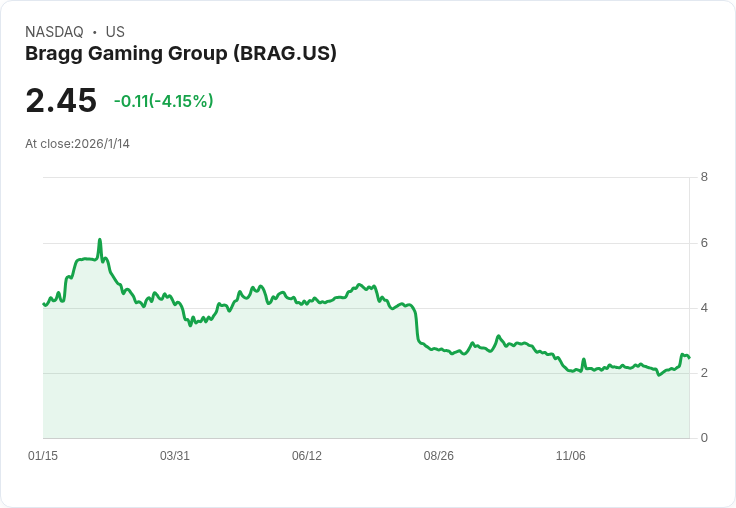Click the highest price peak above 6
Image resolution: width=736 pixels, height=508 pixels.
point(100,240)
